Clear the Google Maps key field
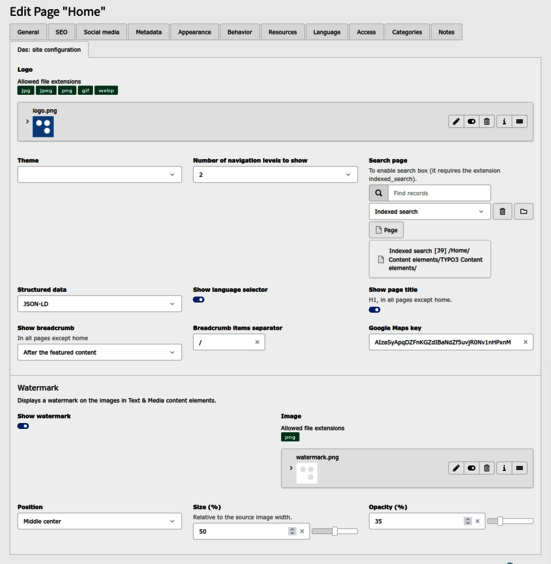Image resolution: width=551 pixels, height=564 pixels. pyautogui.click(x=525, y=342)
